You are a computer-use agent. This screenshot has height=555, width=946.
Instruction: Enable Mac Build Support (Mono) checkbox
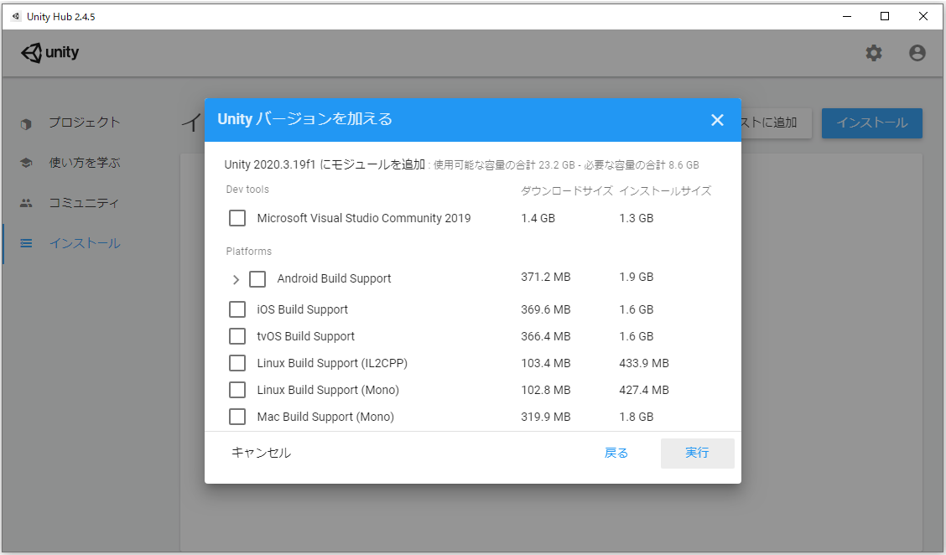(x=237, y=416)
